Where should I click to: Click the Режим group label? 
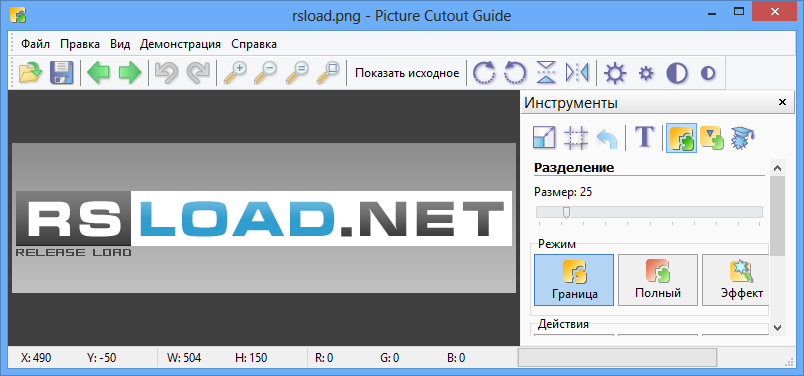click(557, 244)
